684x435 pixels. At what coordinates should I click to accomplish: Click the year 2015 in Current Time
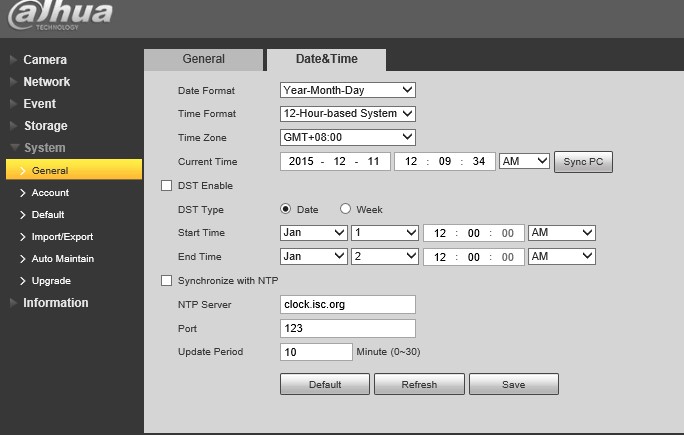tap(301, 161)
